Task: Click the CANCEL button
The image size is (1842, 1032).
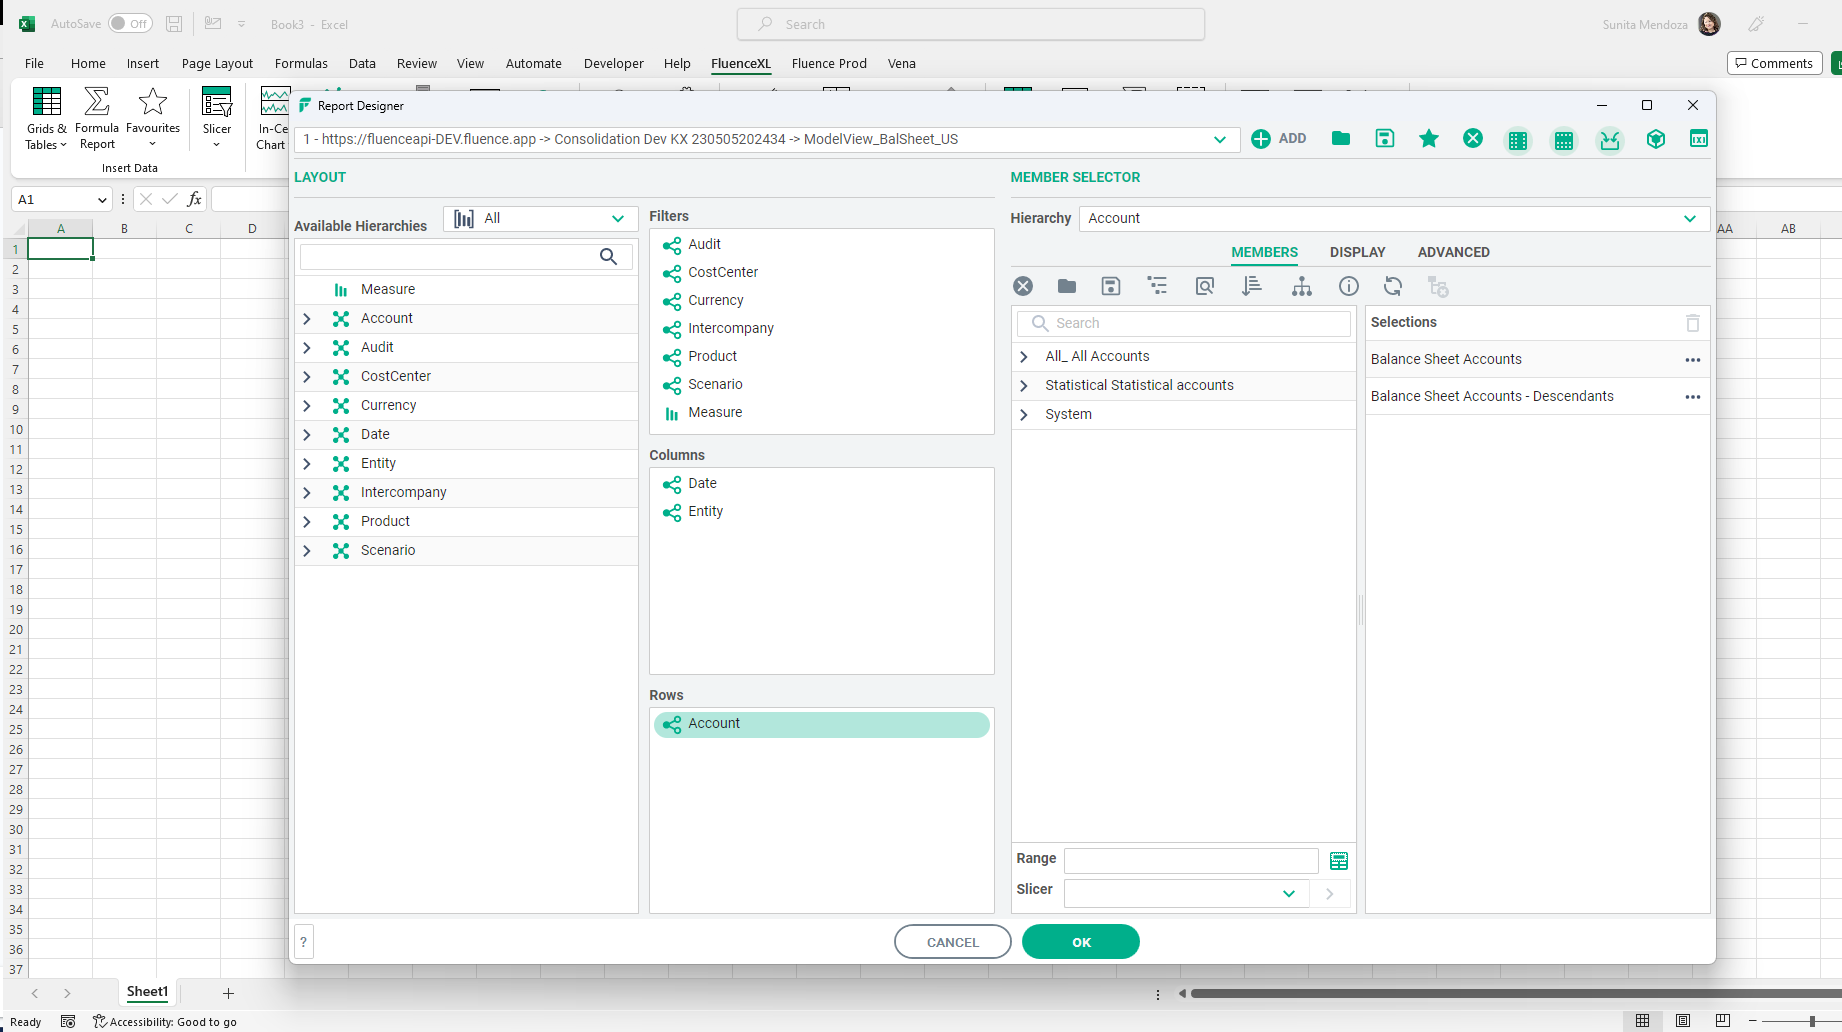Action: click(x=953, y=942)
